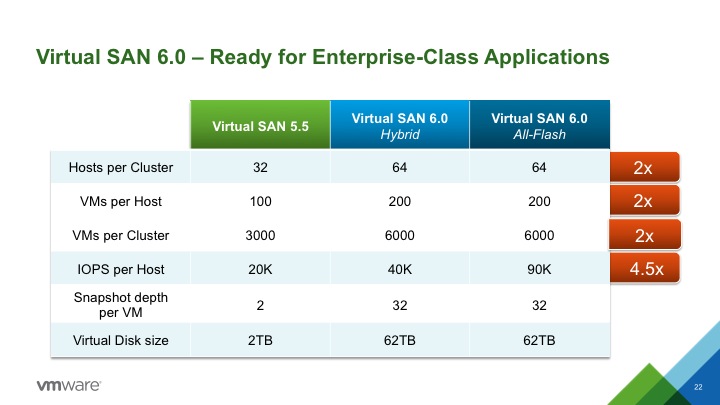Select the Hybrid 200 value for VMs per Host
720x405 pixels.
pyautogui.click(x=399, y=202)
